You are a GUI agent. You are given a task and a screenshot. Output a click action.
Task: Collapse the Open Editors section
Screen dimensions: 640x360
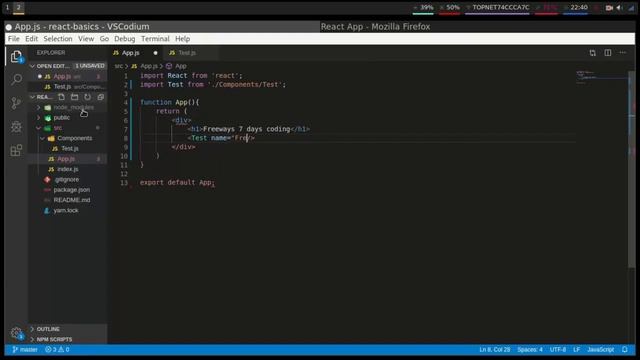coord(33,66)
